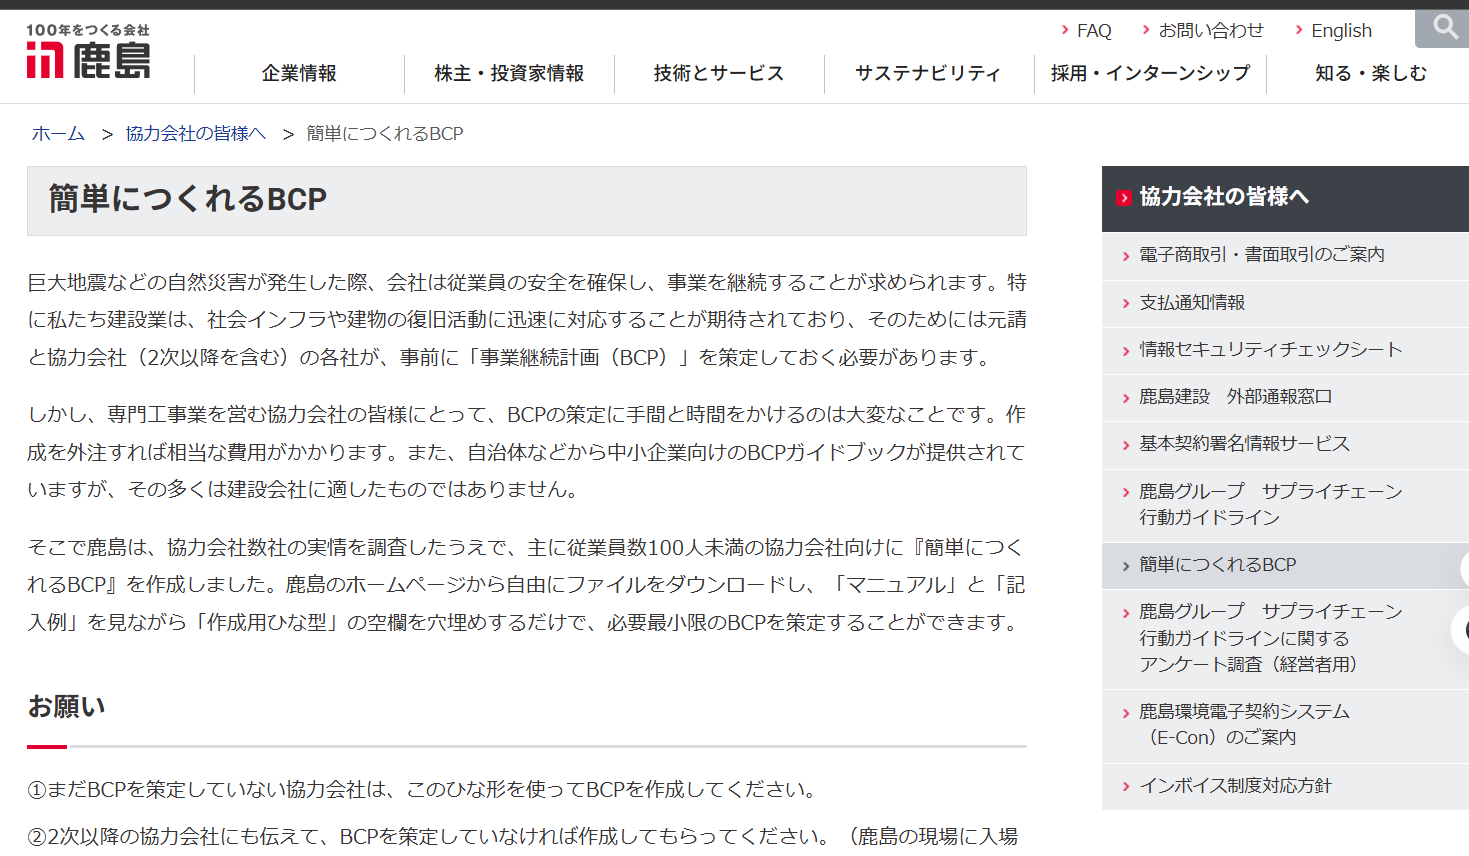Open the FAQ link
Screen dimensions: 1469x856
point(1094,31)
